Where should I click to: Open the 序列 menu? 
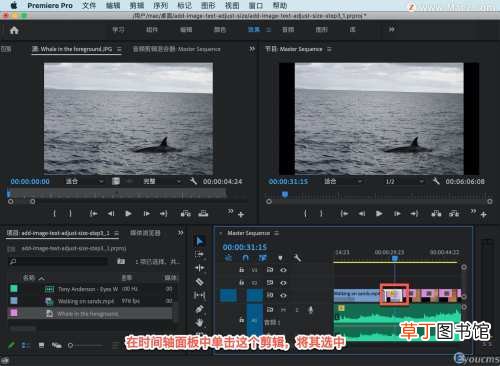[x=161, y=5]
